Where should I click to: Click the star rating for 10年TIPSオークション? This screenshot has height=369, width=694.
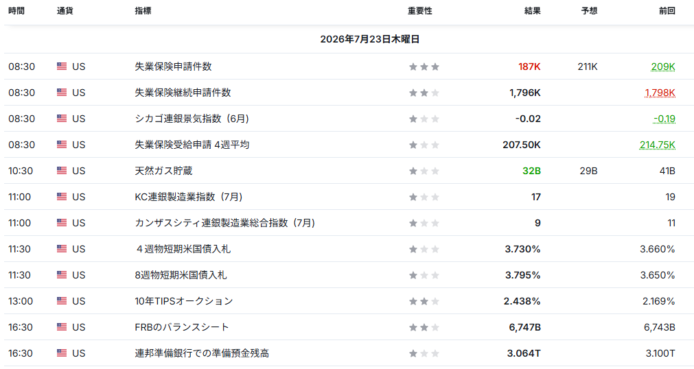click(424, 301)
